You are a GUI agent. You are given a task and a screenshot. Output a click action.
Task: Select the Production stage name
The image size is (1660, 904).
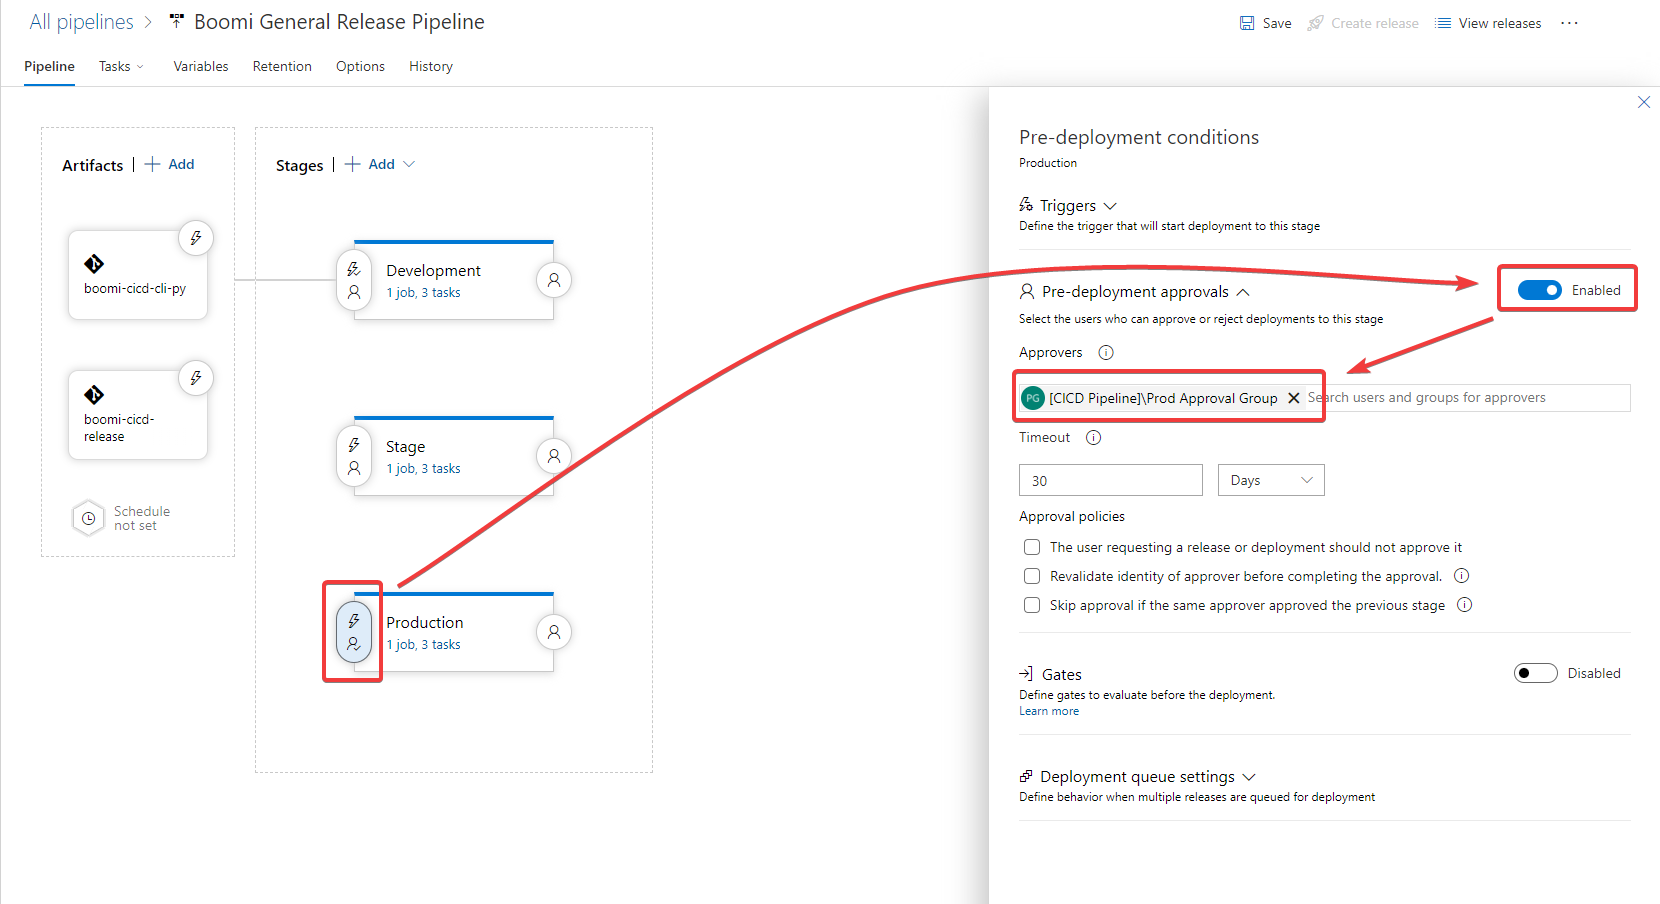pos(425,622)
